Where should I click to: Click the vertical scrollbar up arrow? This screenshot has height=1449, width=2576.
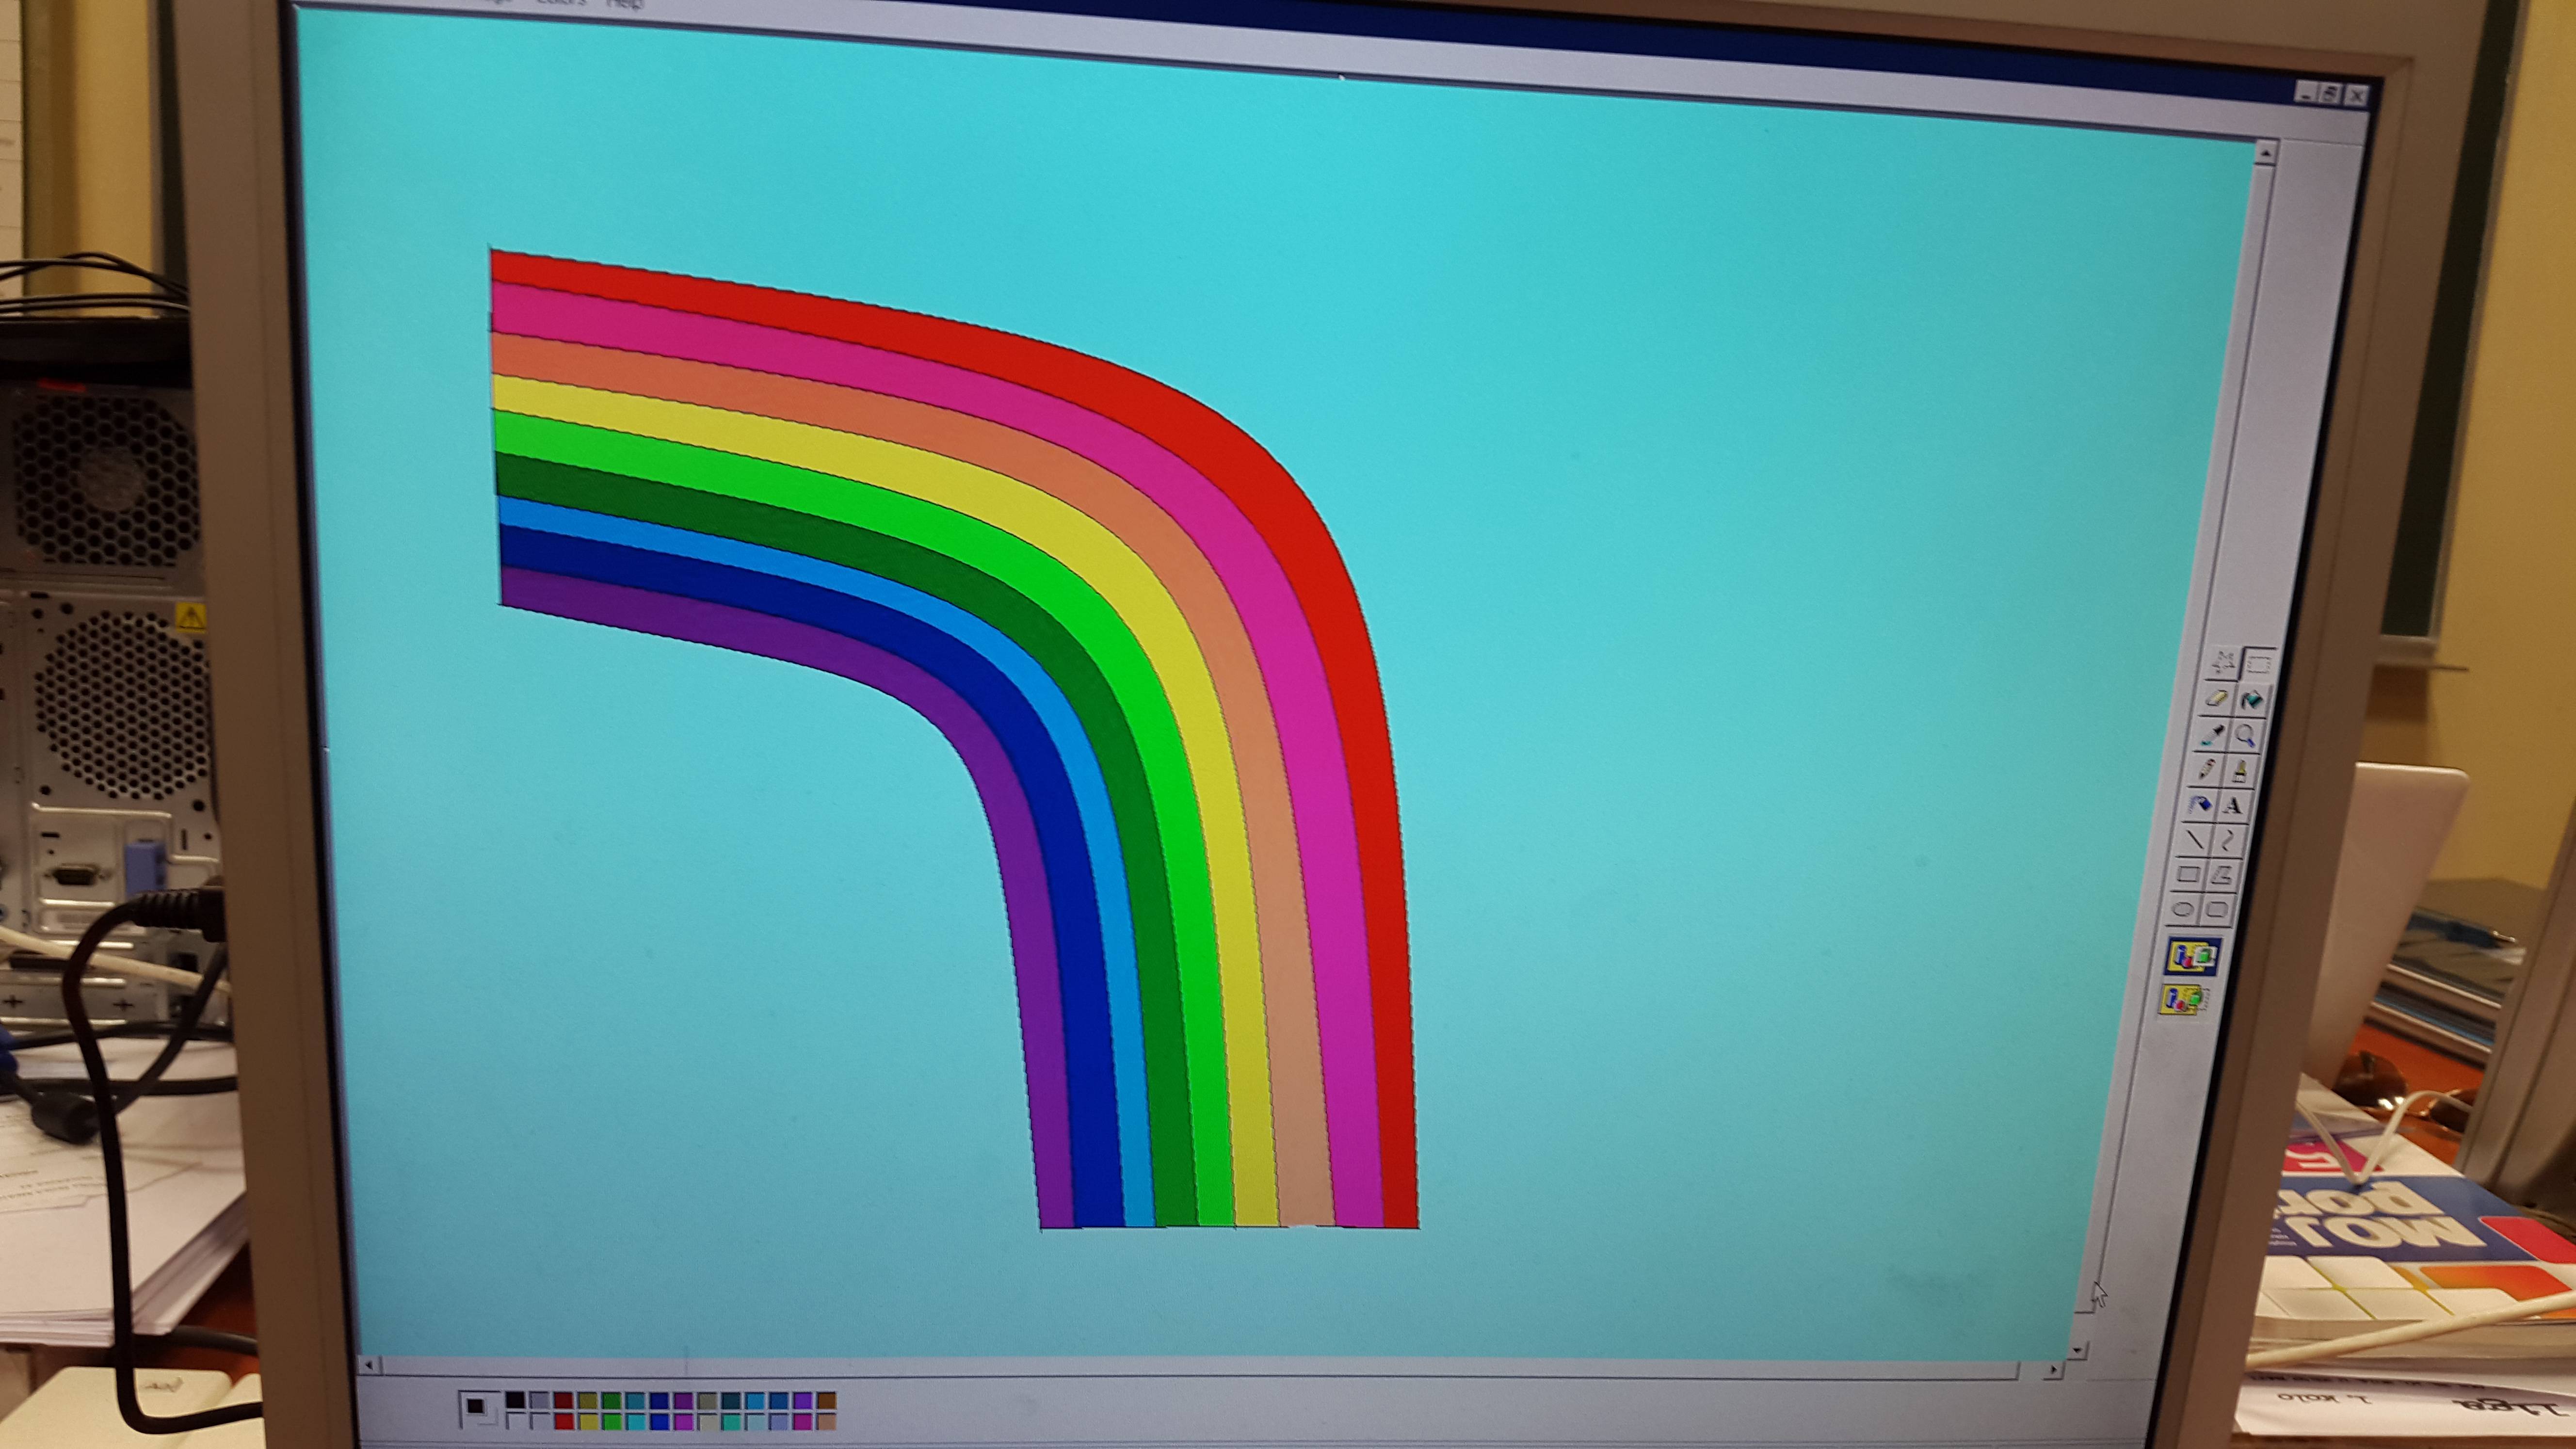tap(2266, 153)
